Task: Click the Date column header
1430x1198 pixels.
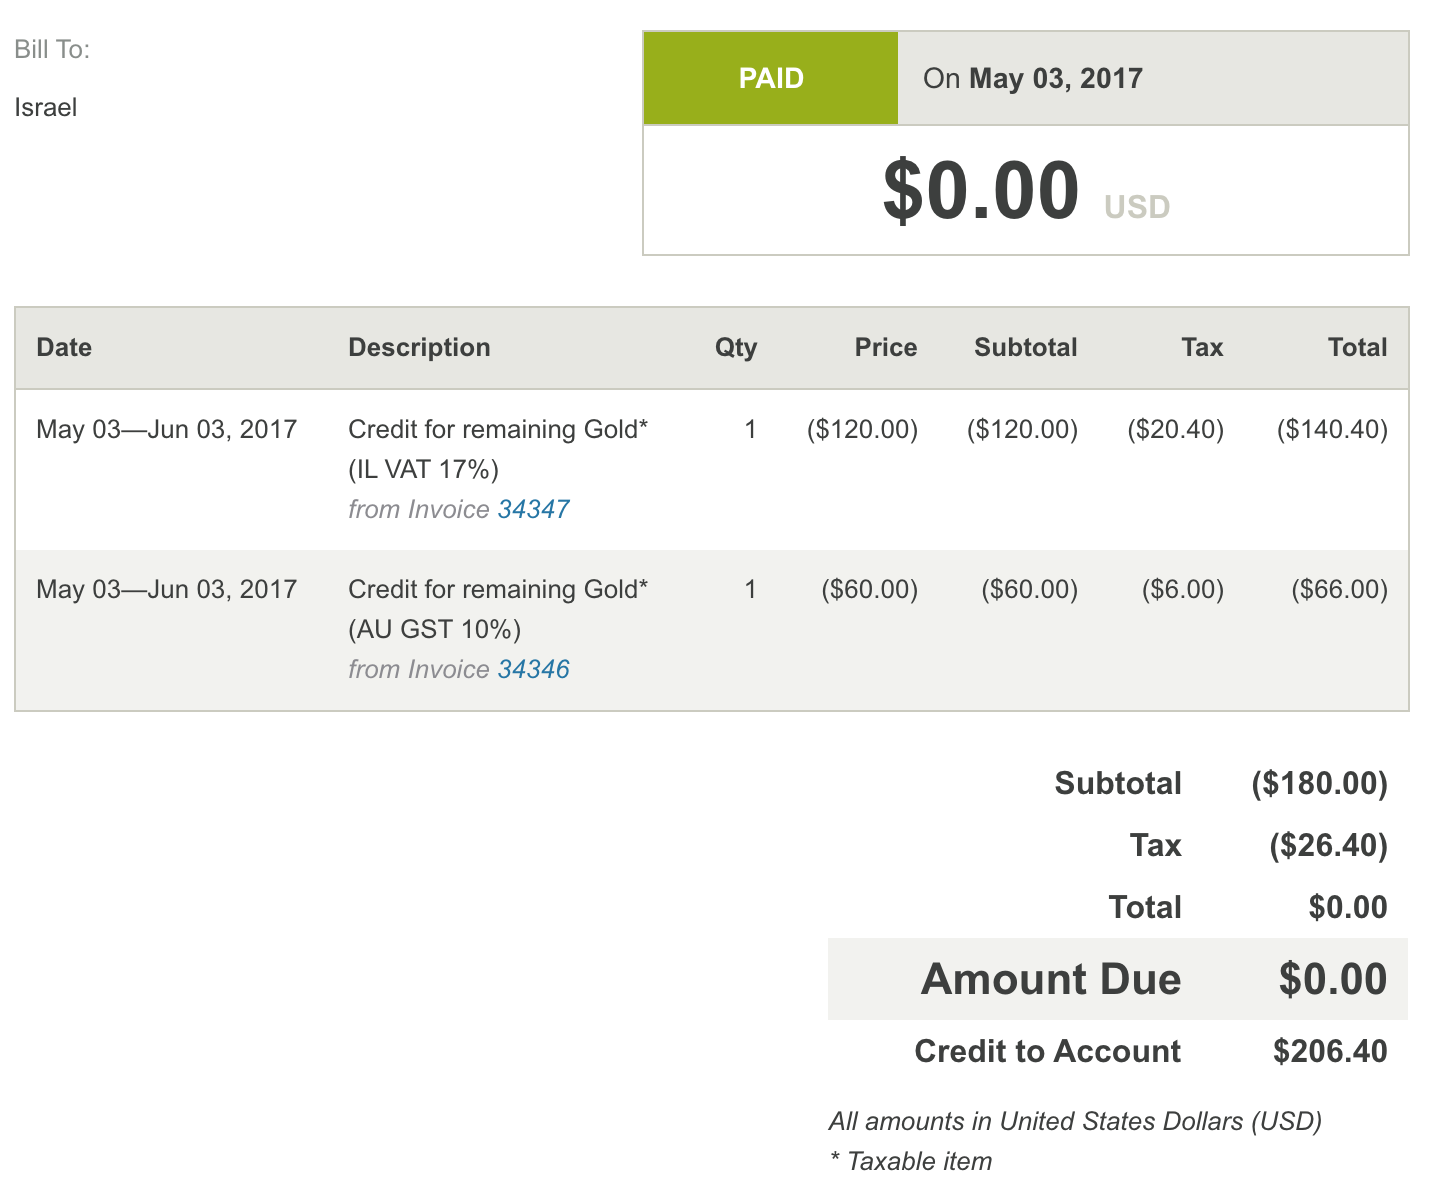Action: 64,347
